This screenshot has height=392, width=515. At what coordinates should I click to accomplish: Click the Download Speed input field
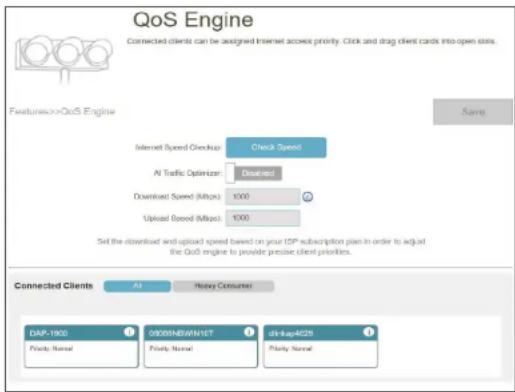pos(263,196)
